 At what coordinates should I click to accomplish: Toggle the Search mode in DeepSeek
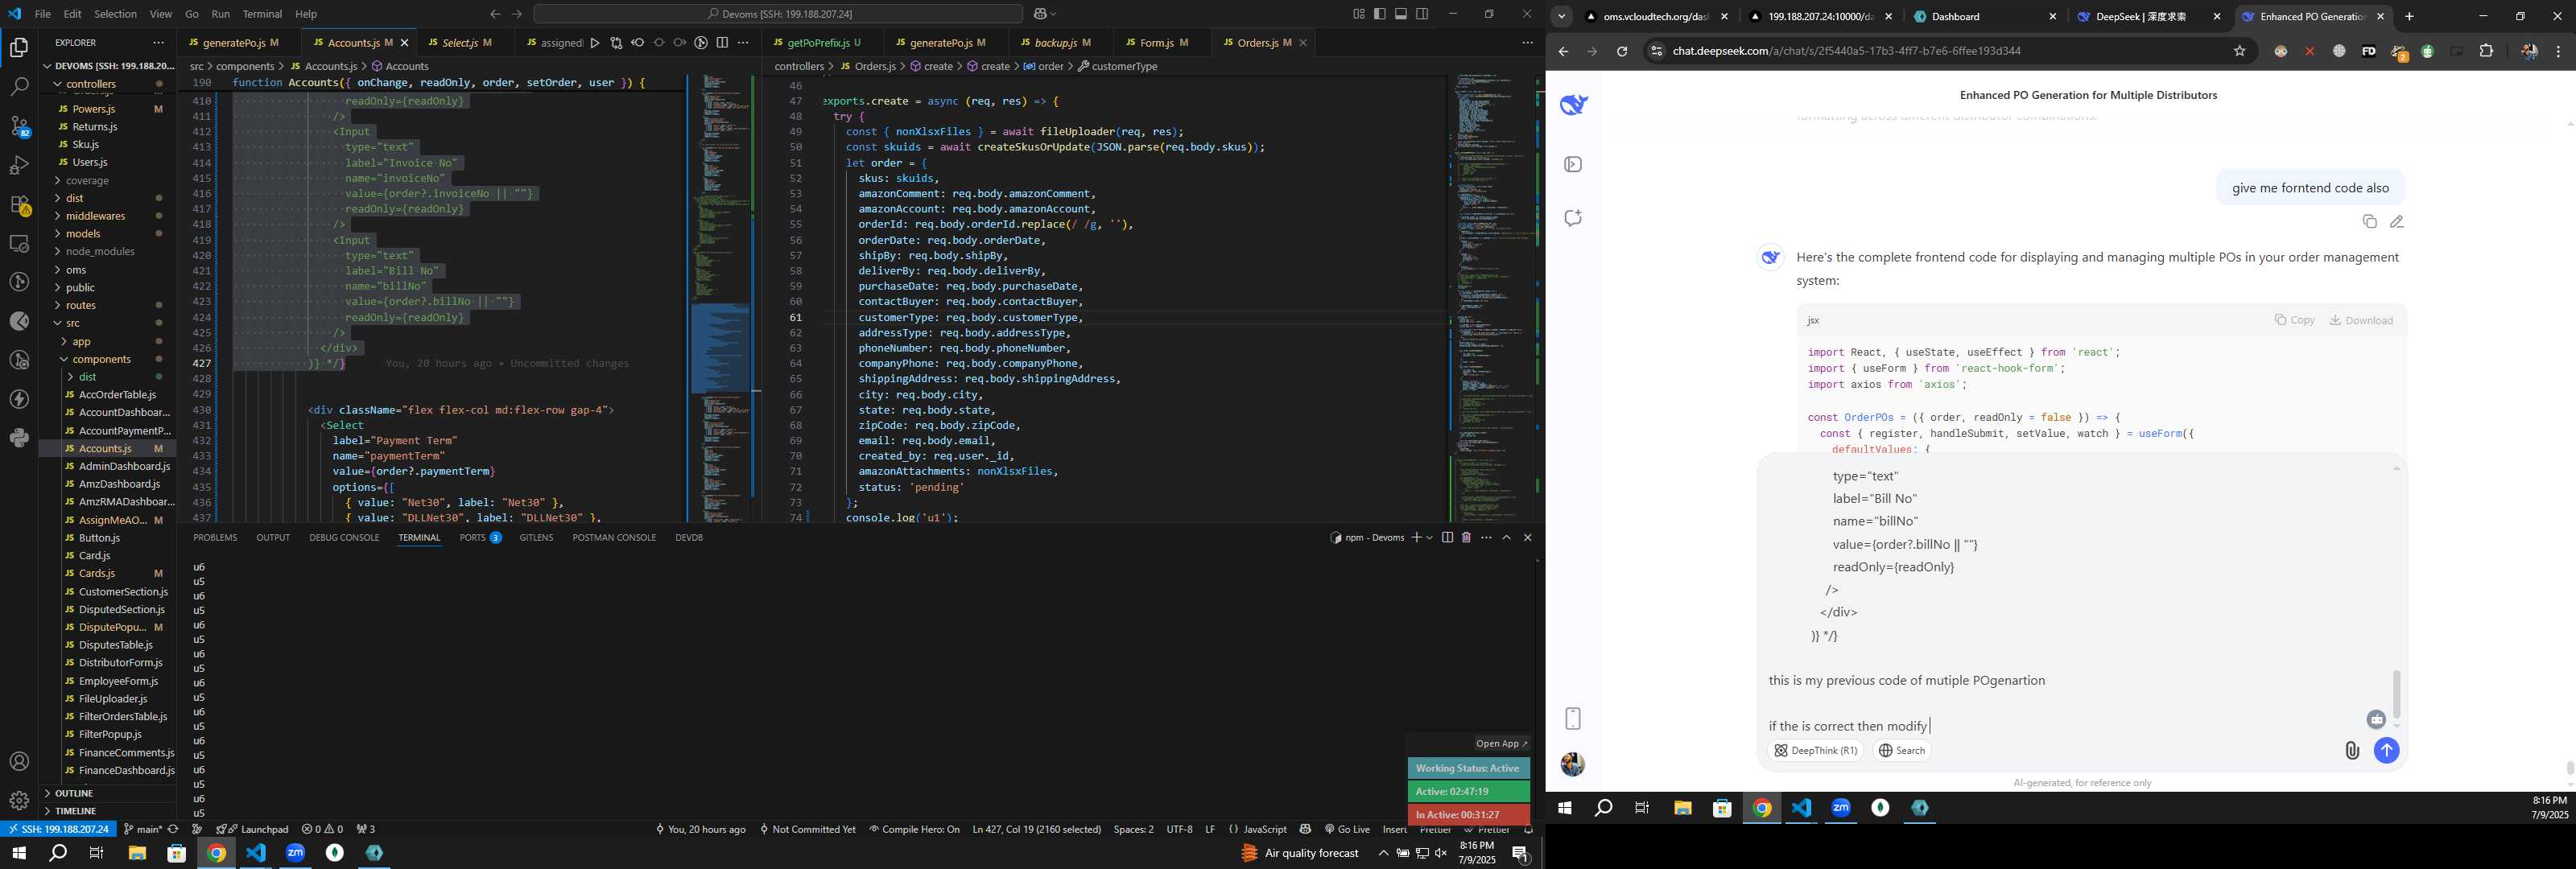1901,751
